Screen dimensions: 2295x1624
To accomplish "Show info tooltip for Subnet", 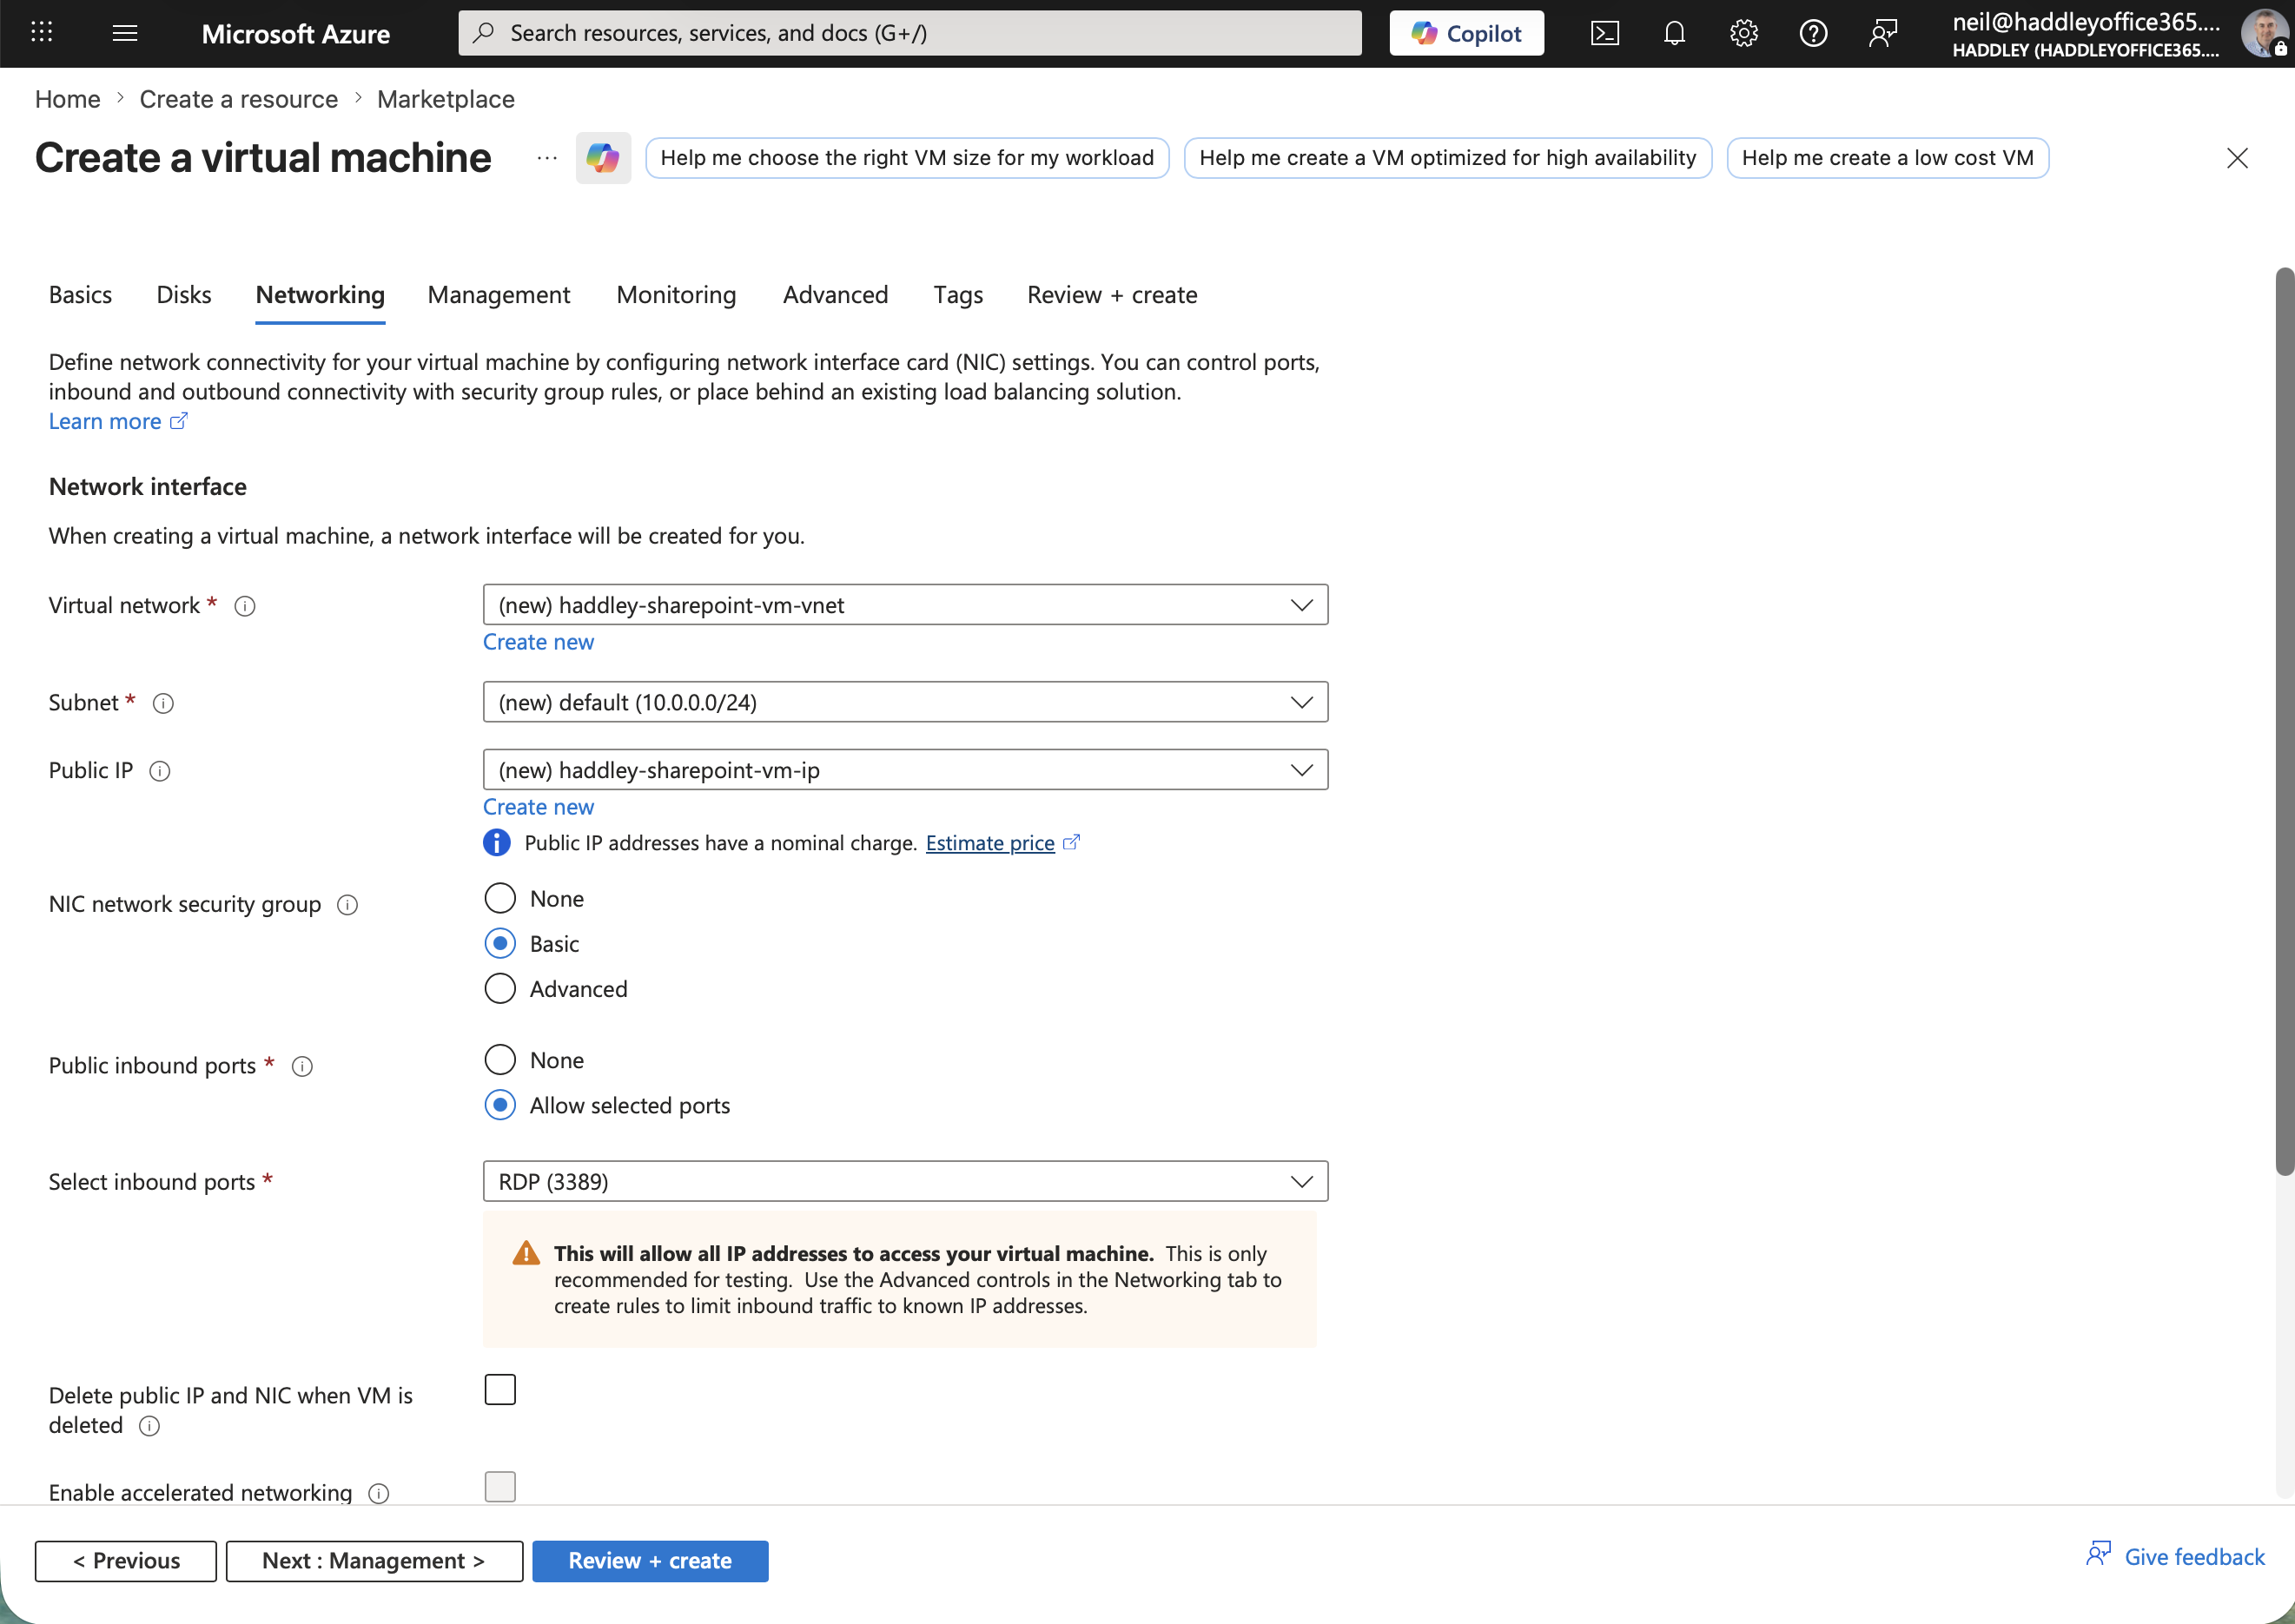I will point(163,703).
